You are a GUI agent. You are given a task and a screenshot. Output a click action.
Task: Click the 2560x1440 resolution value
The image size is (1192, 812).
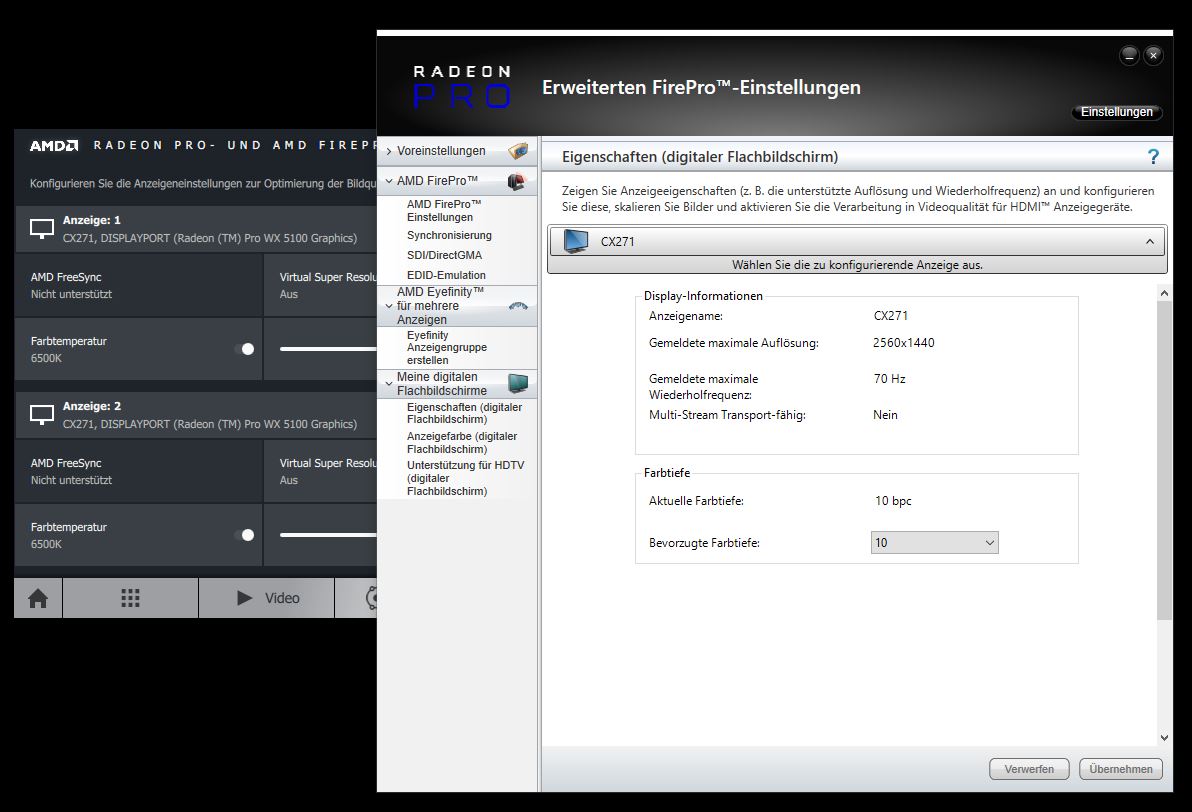[x=904, y=343]
